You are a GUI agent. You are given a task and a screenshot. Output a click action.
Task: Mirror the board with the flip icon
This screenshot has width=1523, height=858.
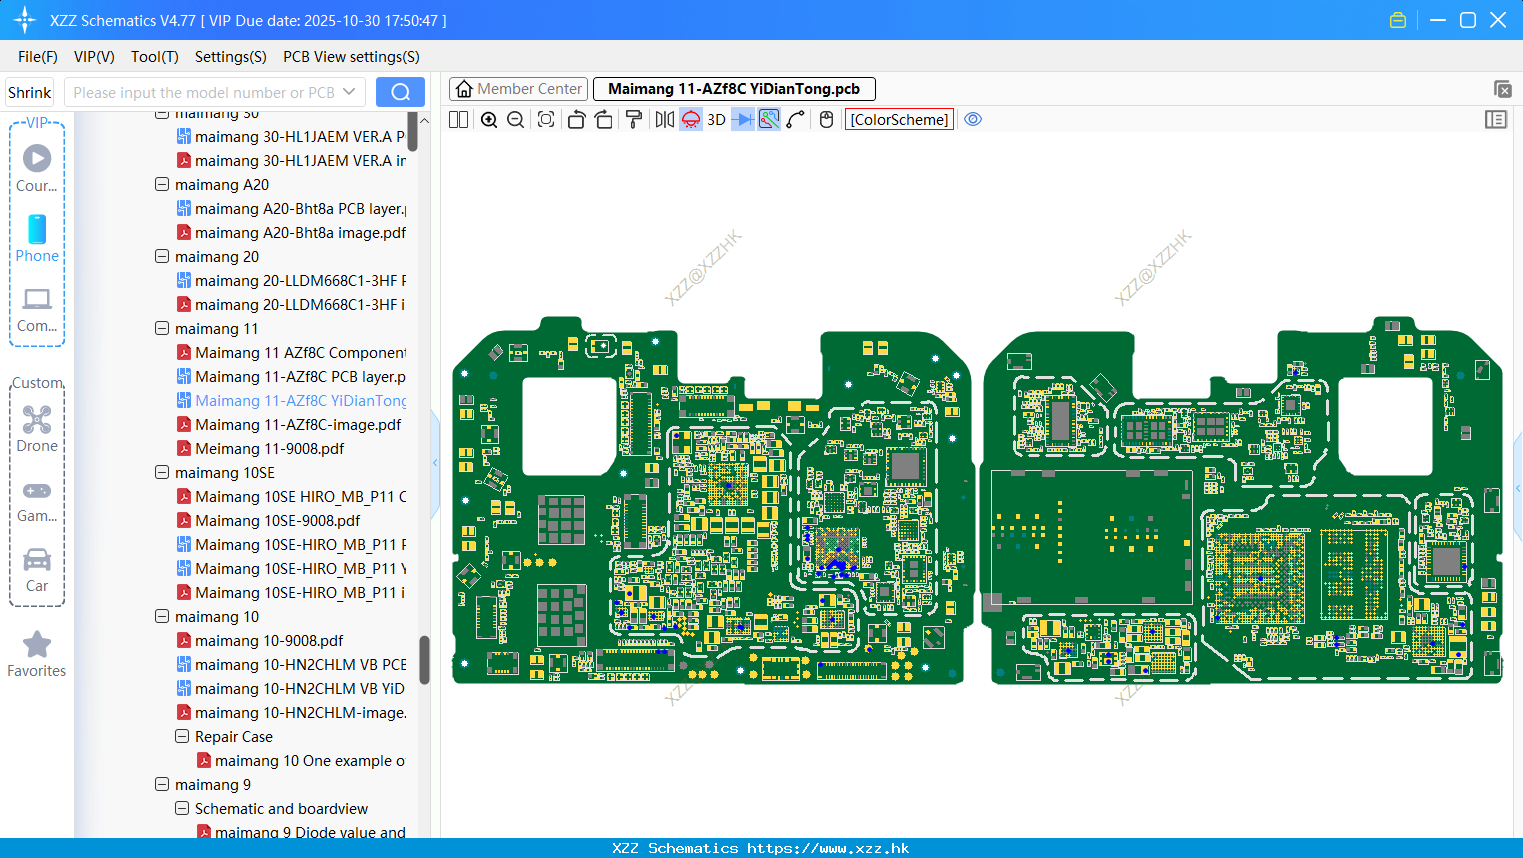coord(664,119)
